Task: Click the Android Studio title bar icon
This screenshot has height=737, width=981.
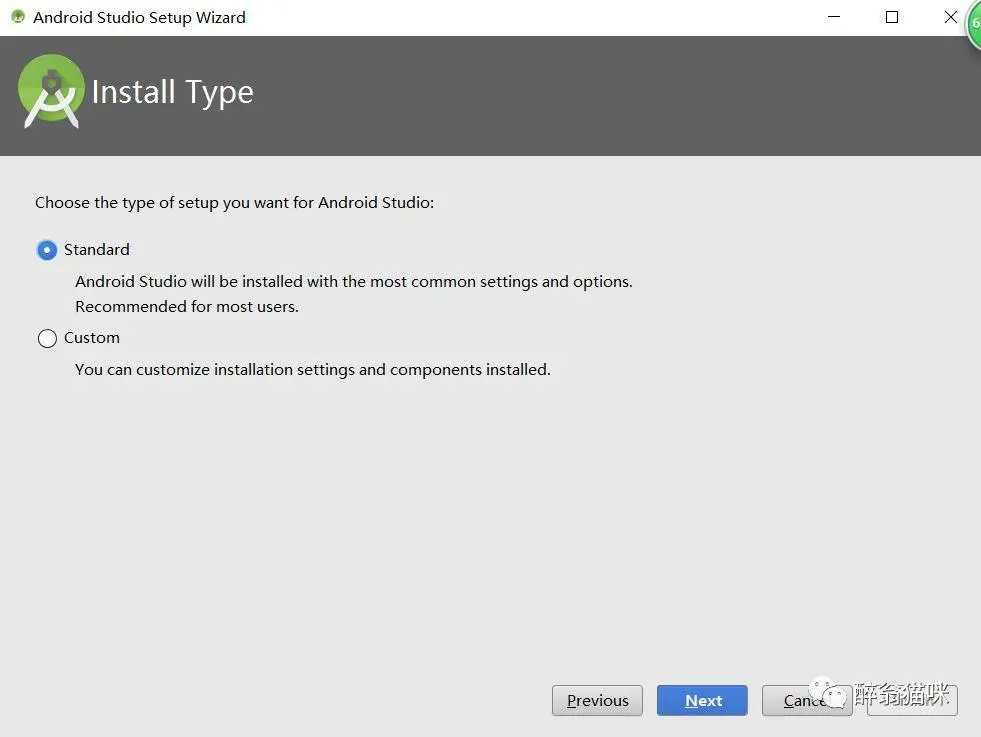Action: click(18, 17)
